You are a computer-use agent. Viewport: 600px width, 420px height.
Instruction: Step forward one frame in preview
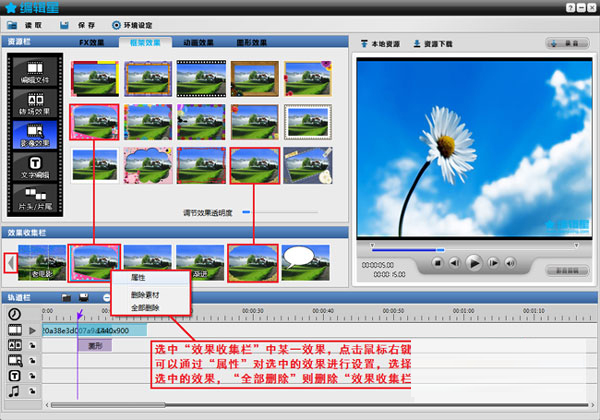pyautogui.click(x=493, y=263)
